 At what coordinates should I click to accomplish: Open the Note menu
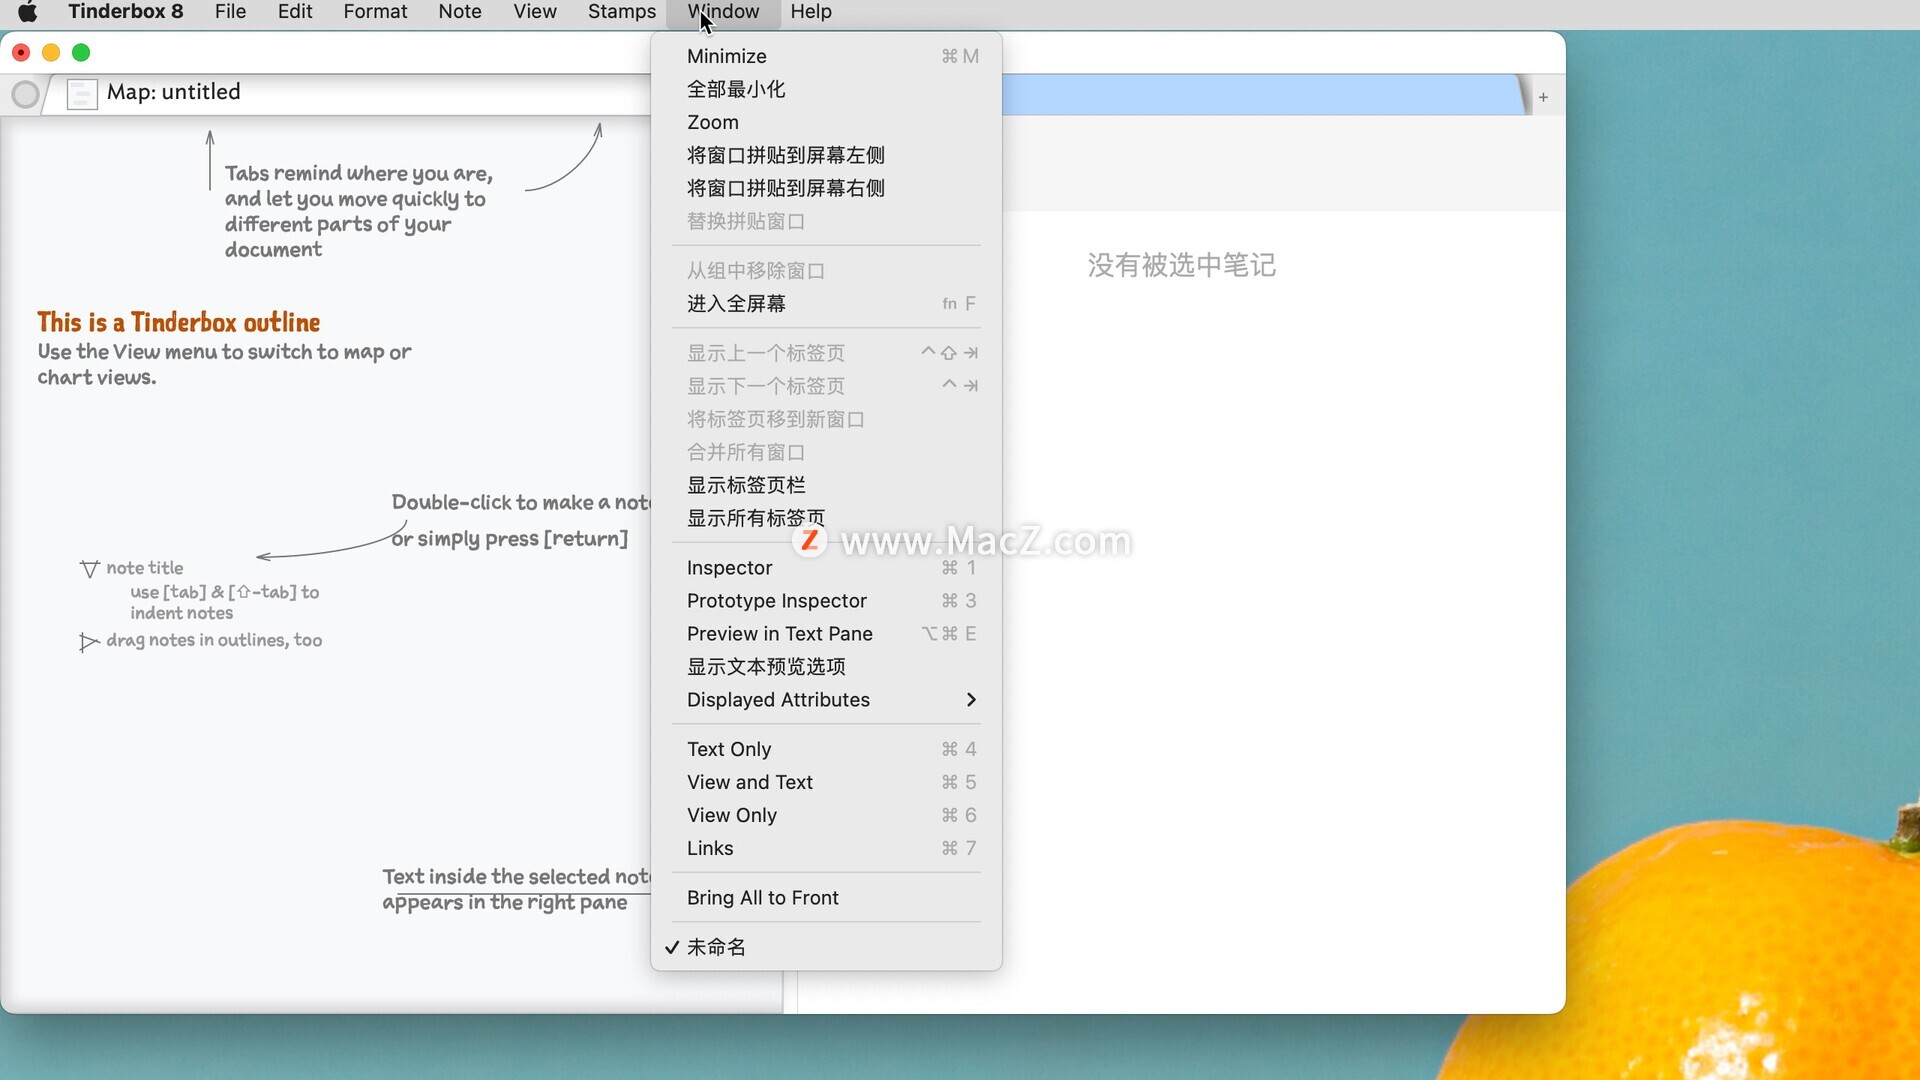point(460,12)
